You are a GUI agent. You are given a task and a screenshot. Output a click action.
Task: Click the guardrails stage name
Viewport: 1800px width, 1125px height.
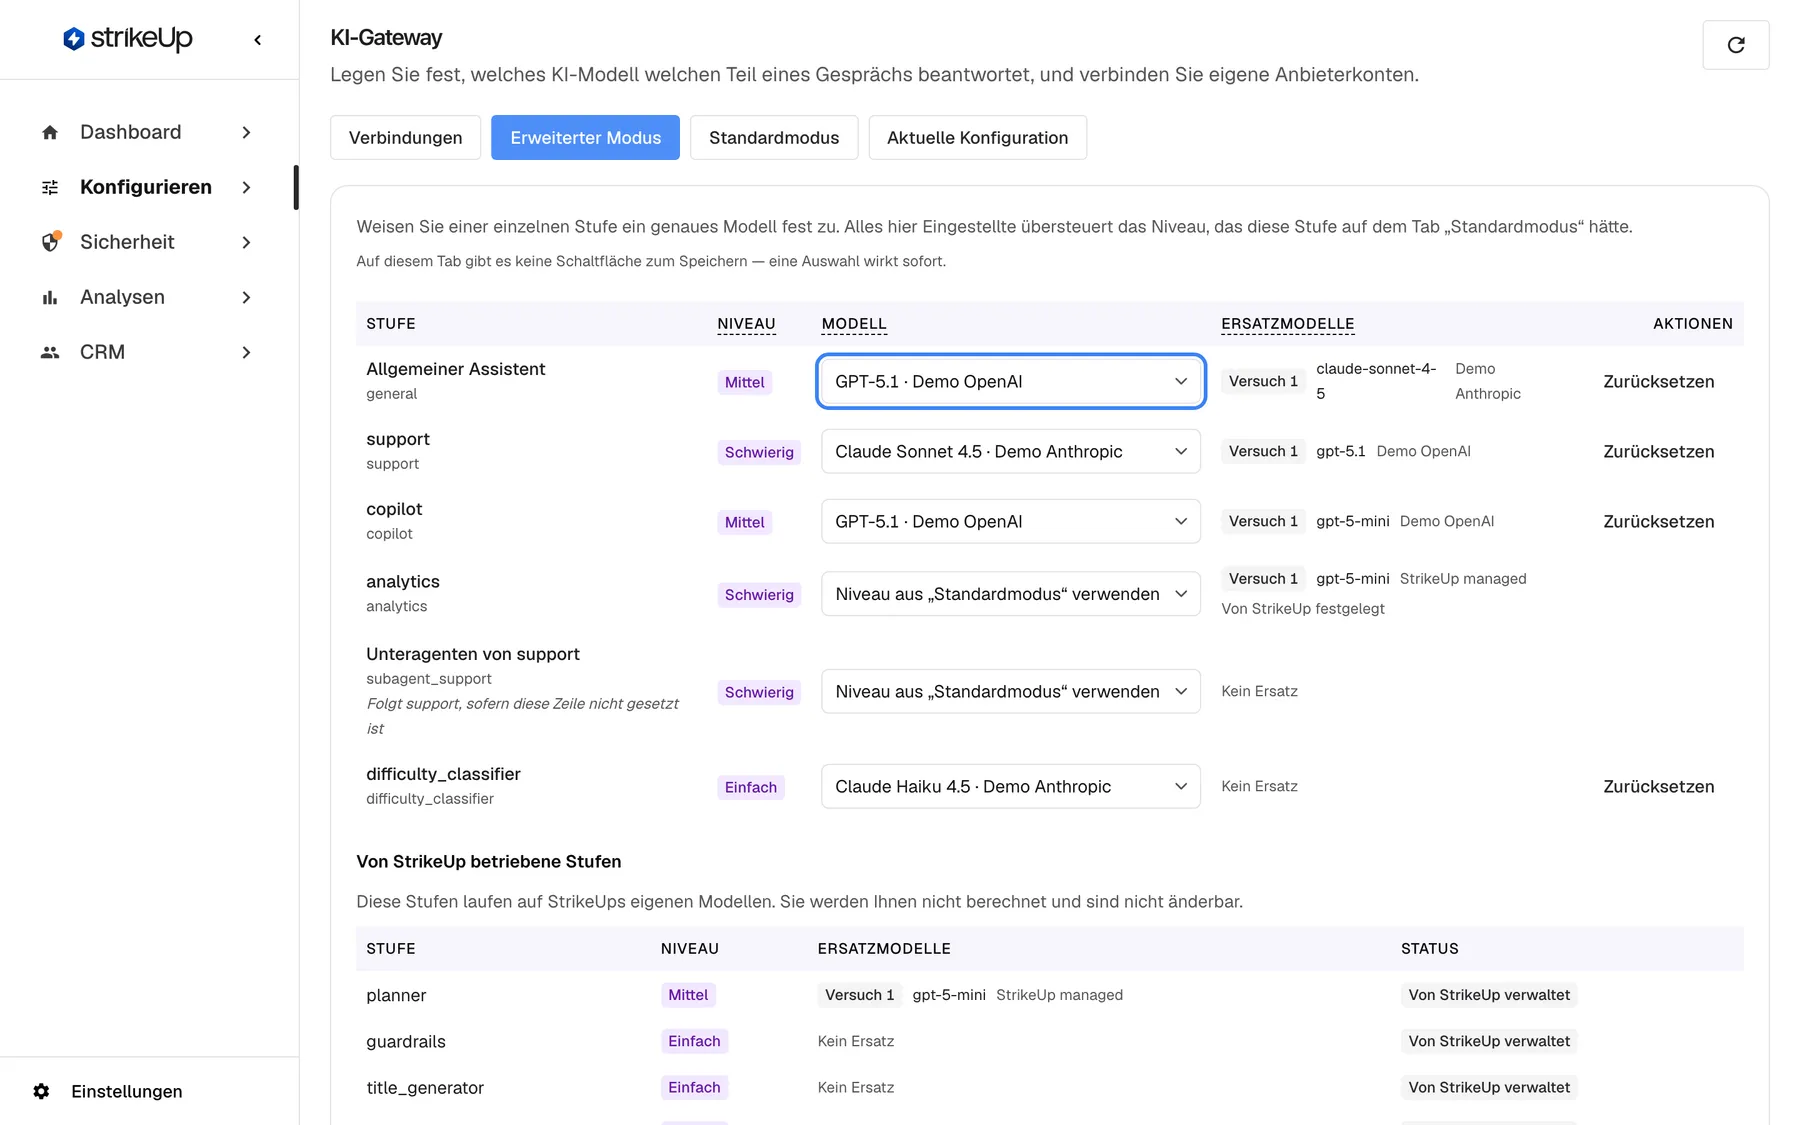pyautogui.click(x=406, y=1041)
